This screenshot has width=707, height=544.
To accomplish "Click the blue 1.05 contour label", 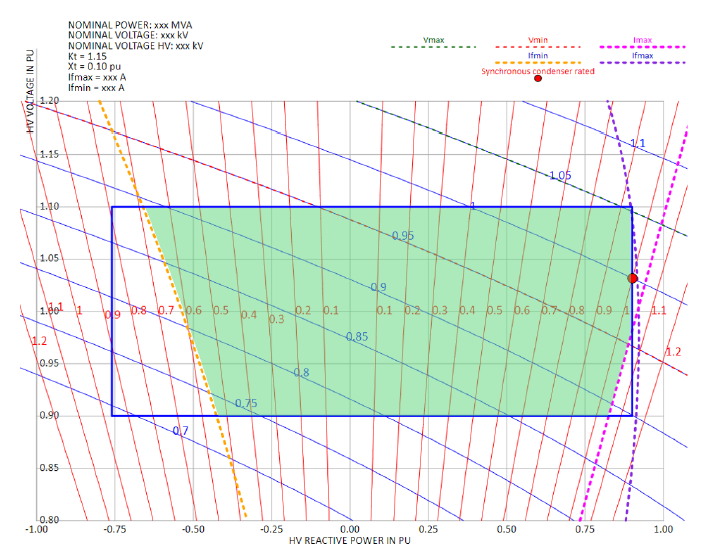I will click(x=560, y=175).
